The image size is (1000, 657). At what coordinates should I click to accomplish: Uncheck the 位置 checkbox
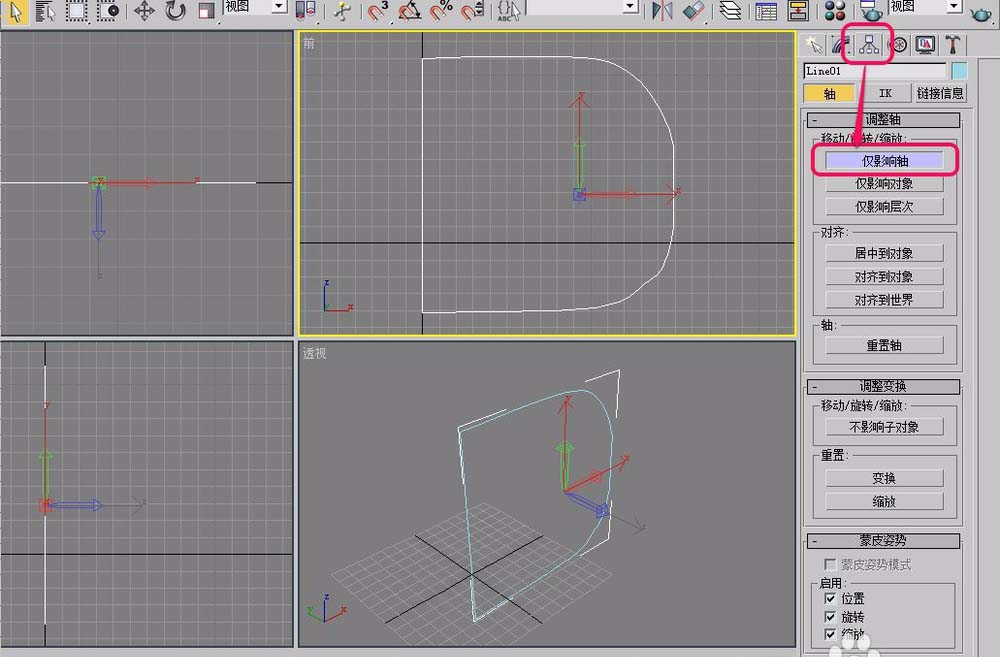click(830, 599)
